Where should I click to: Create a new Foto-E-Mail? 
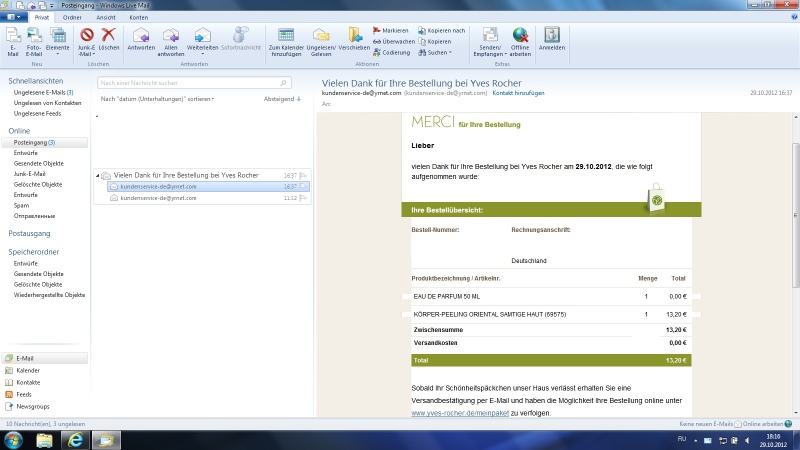point(34,42)
